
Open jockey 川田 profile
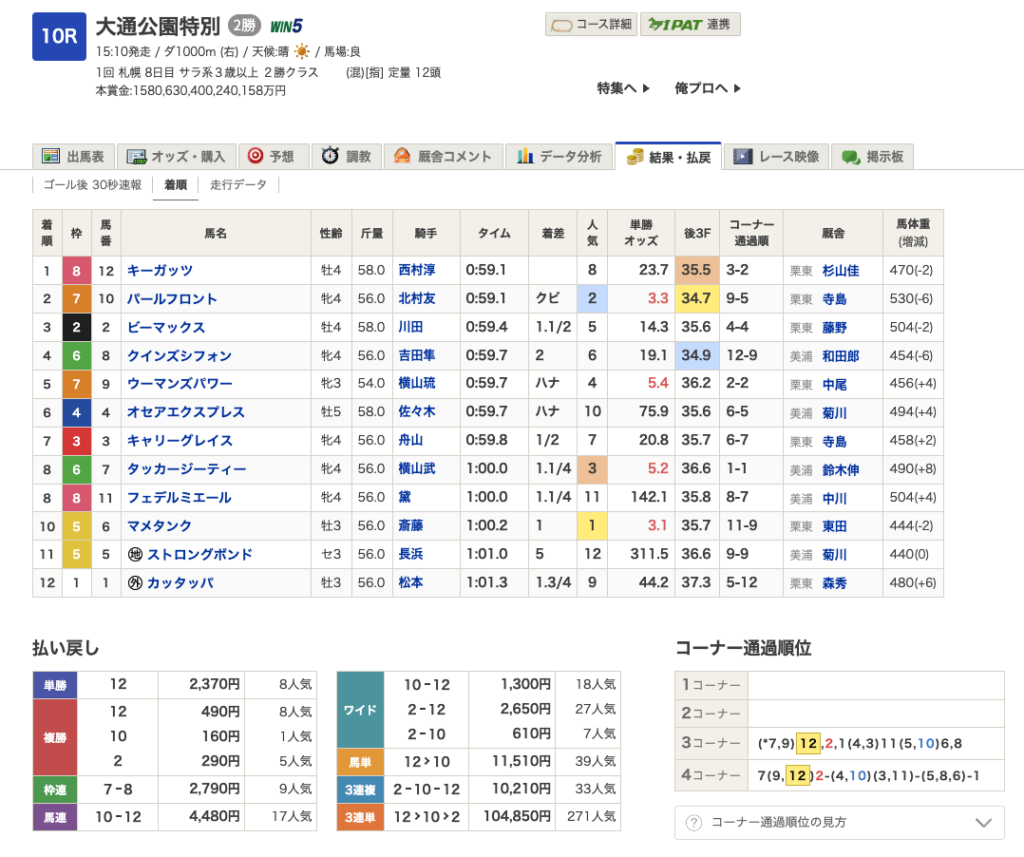click(x=411, y=327)
